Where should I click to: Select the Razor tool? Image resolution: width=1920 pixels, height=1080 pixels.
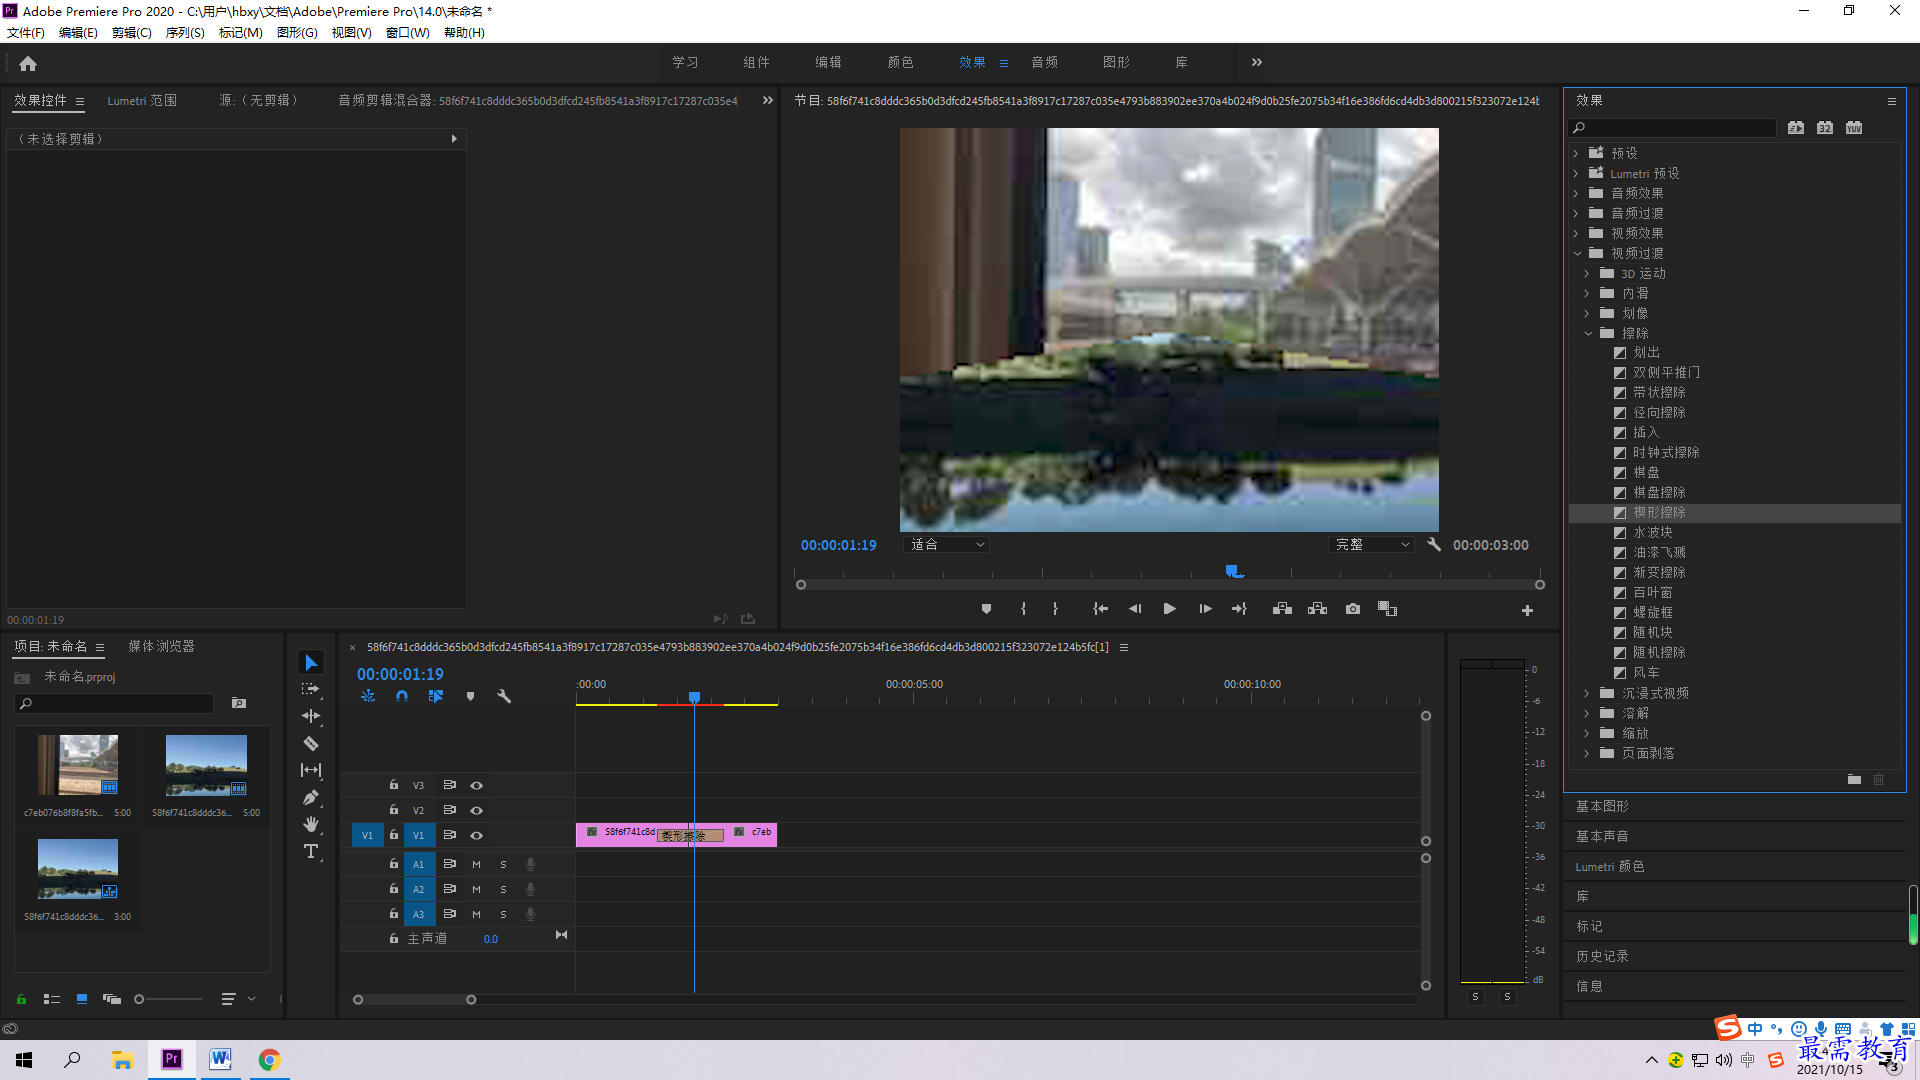[x=311, y=743]
